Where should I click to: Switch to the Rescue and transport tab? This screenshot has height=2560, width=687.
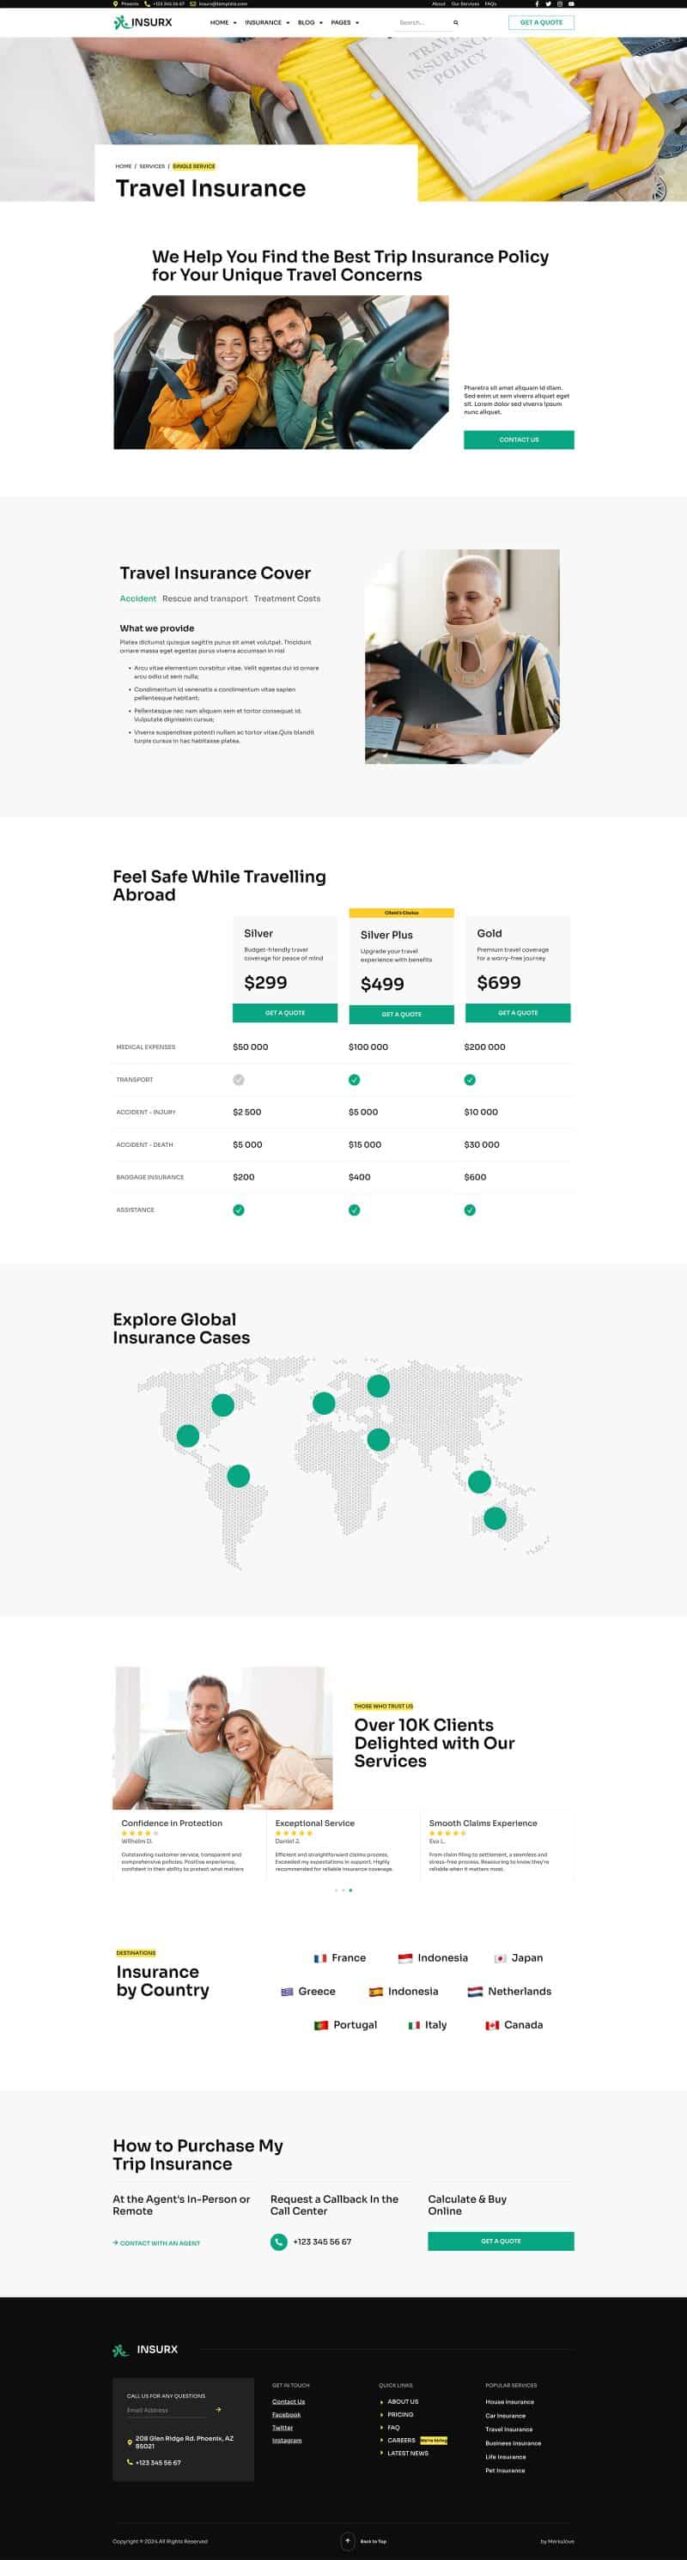205,598
